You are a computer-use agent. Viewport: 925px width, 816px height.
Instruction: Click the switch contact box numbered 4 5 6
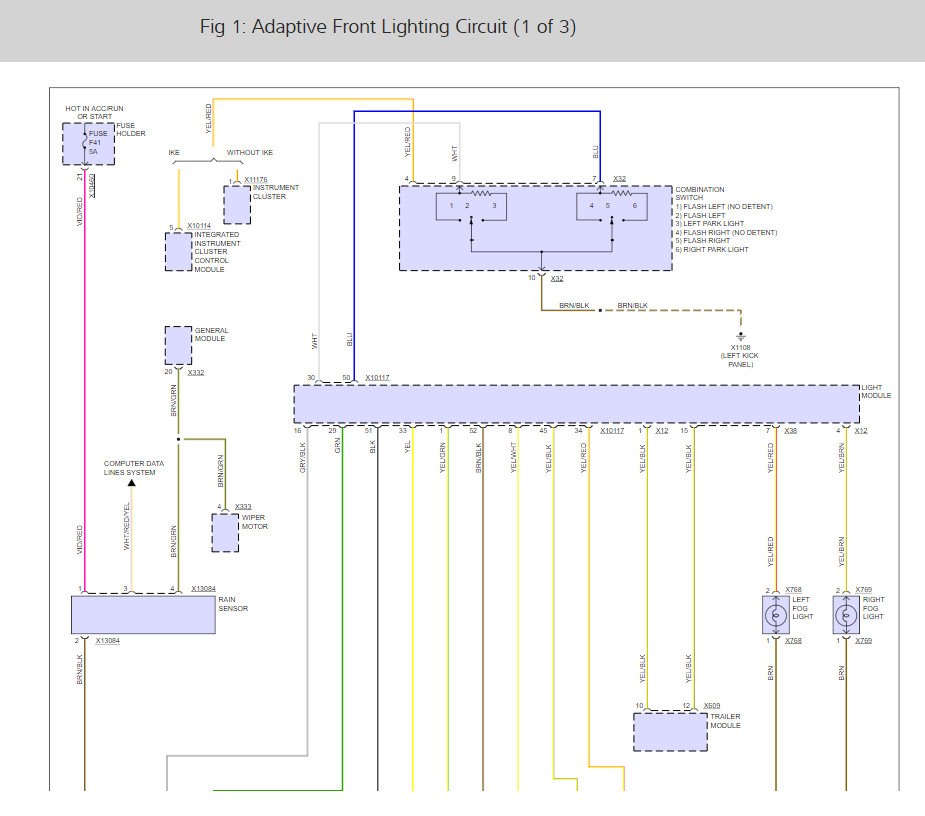coord(612,207)
